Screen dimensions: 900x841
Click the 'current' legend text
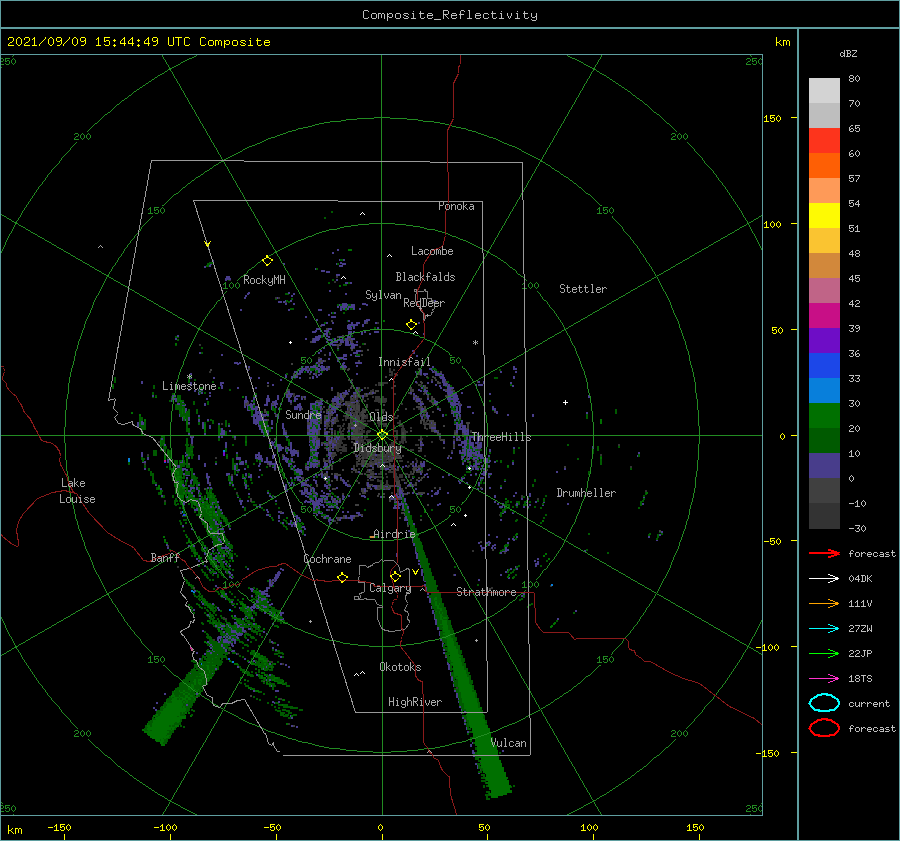pos(869,704)
